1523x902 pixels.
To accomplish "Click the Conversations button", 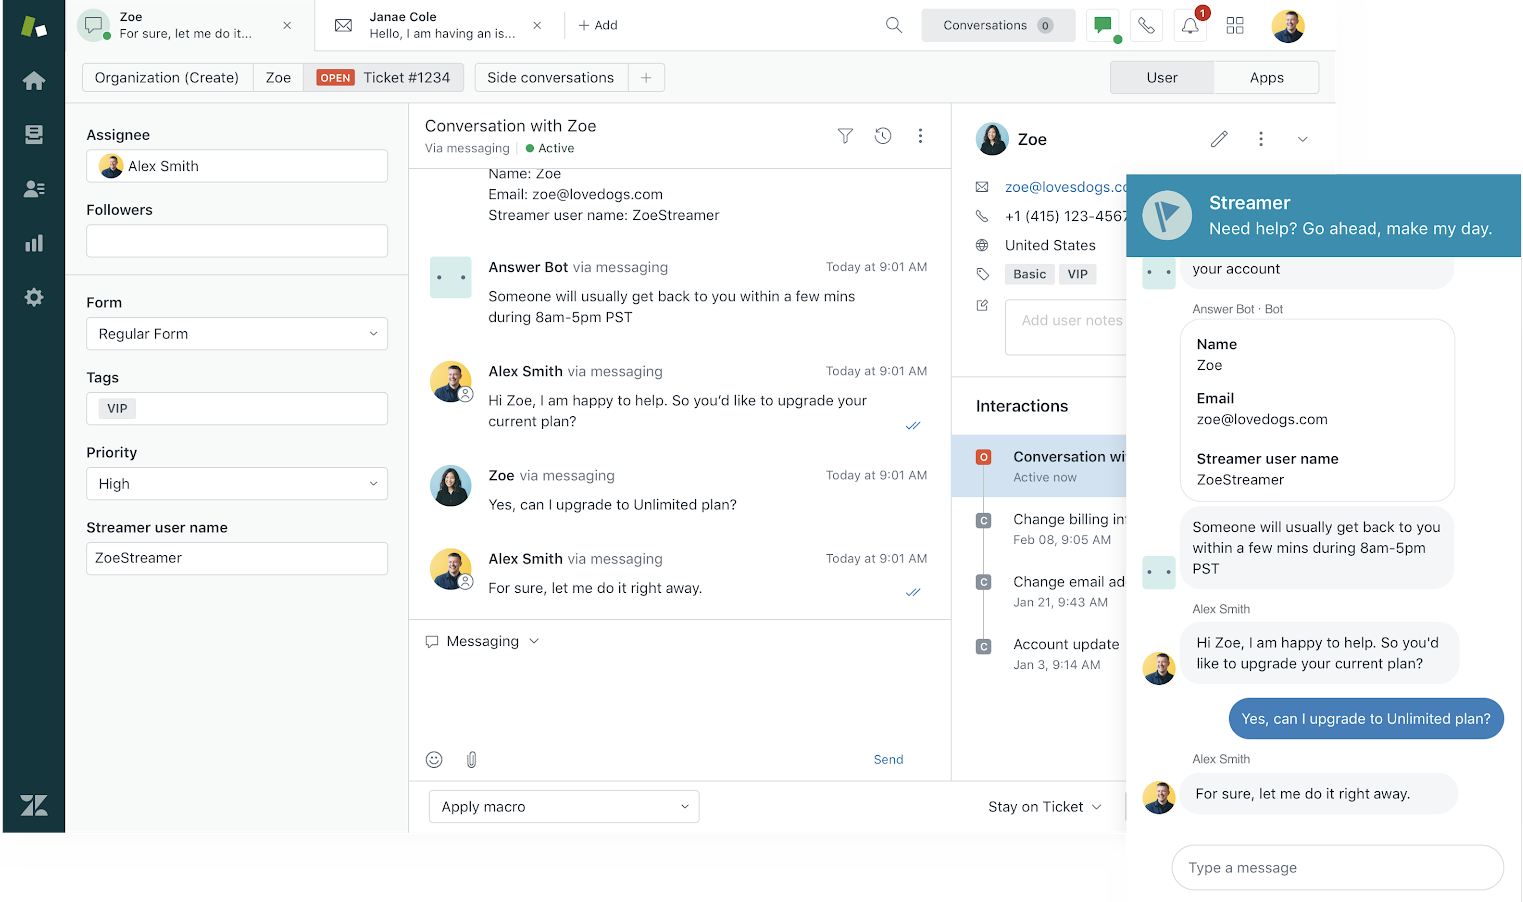I will (998, 26).
